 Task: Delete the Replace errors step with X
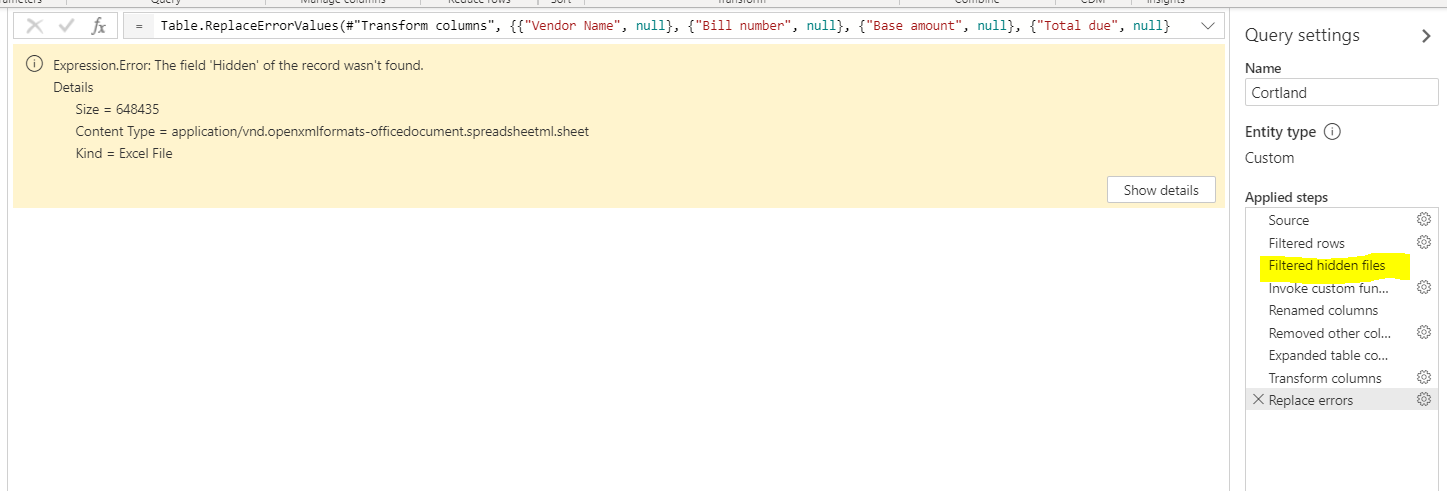(1258, 399)
